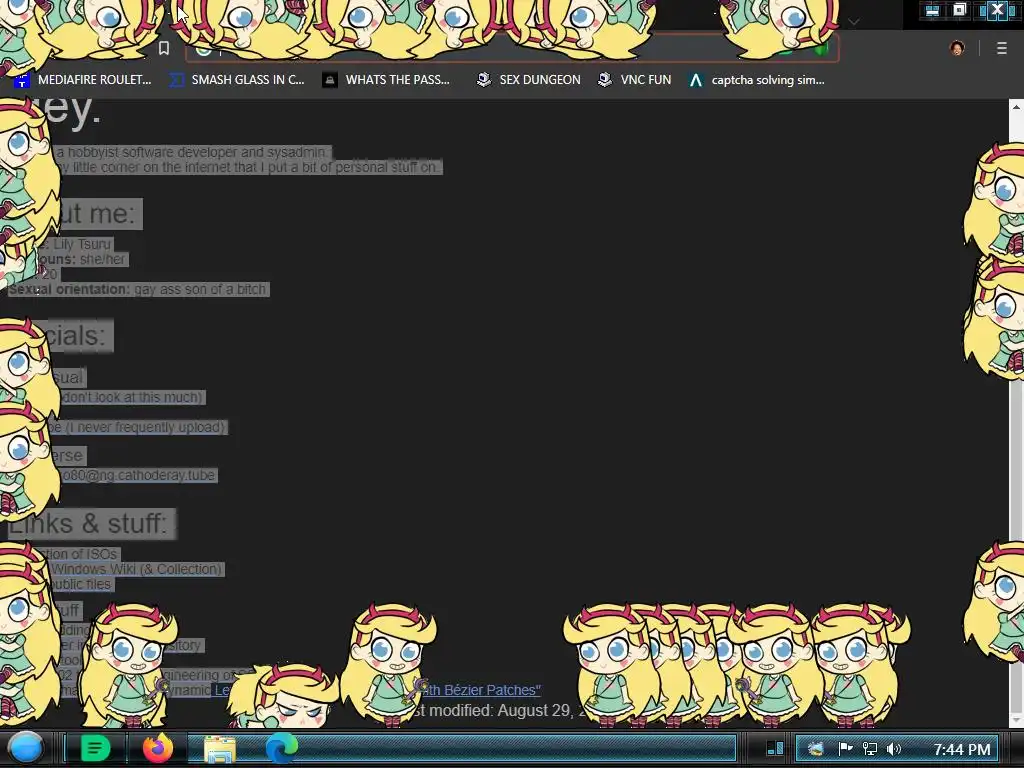The width and height of the screenshot is (1024, 768).
Task: Open the MEDIAFIRE ROULET... bookmark
Action: 83,80
